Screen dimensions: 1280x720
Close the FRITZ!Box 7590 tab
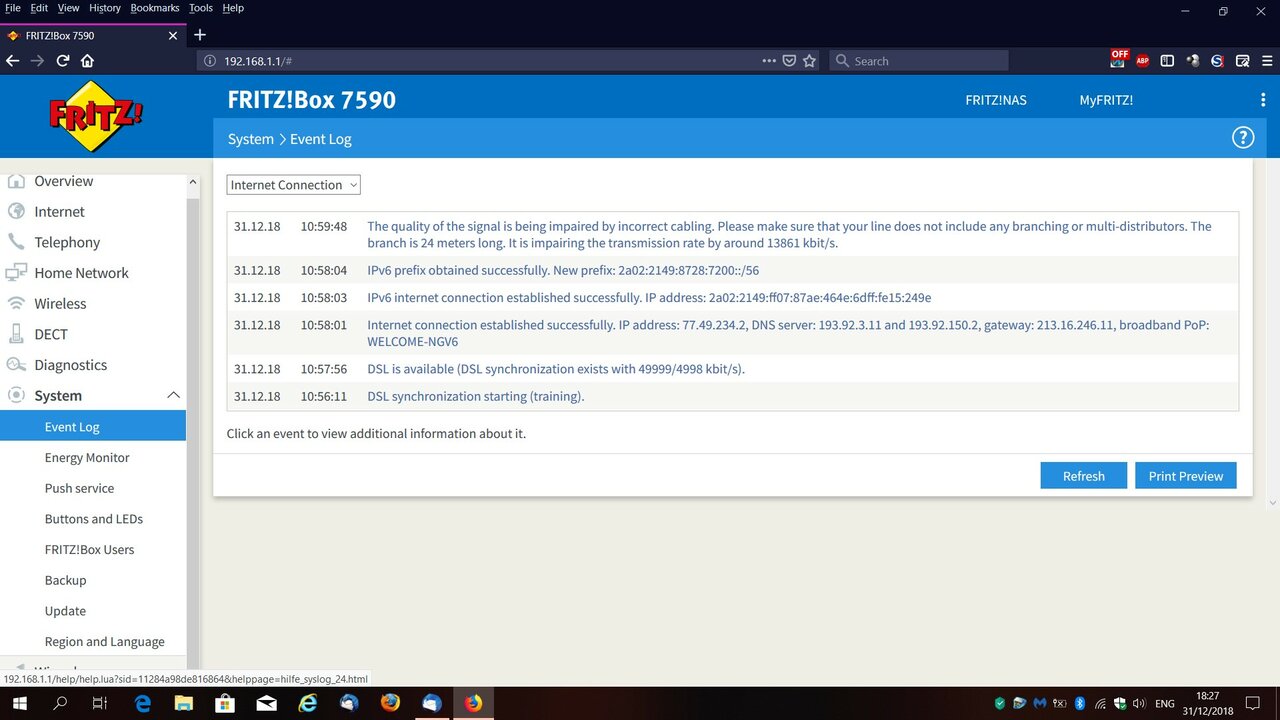pos(173,35)
